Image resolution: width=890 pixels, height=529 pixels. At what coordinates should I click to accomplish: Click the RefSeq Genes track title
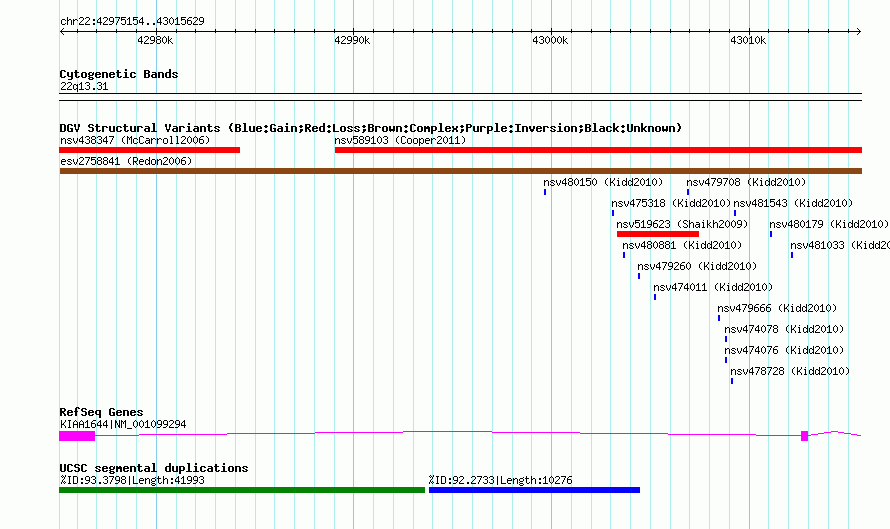(x=102, y=412)
